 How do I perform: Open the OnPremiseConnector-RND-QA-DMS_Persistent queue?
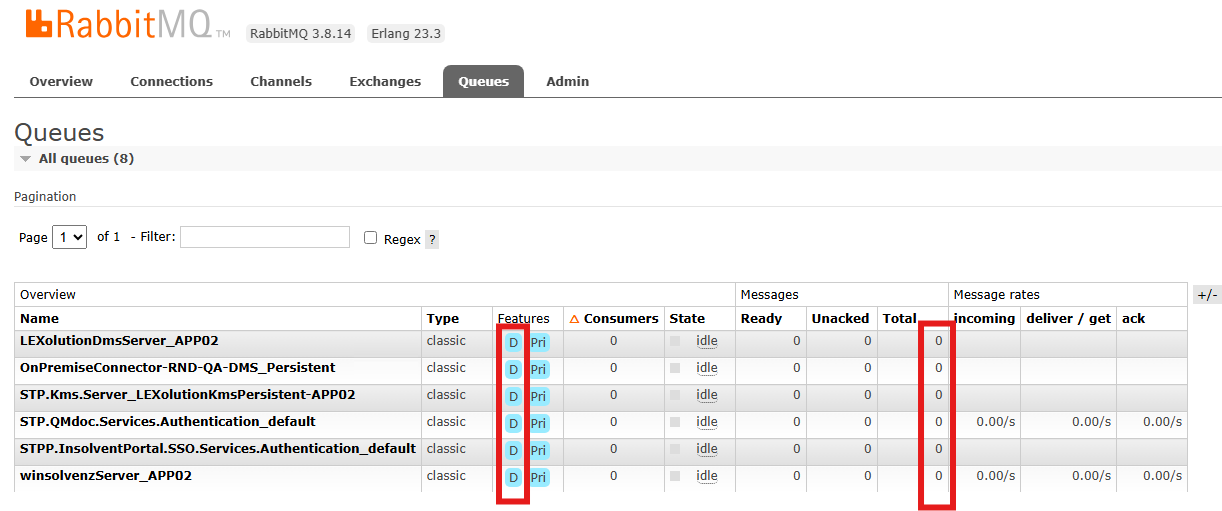[177, 367]
